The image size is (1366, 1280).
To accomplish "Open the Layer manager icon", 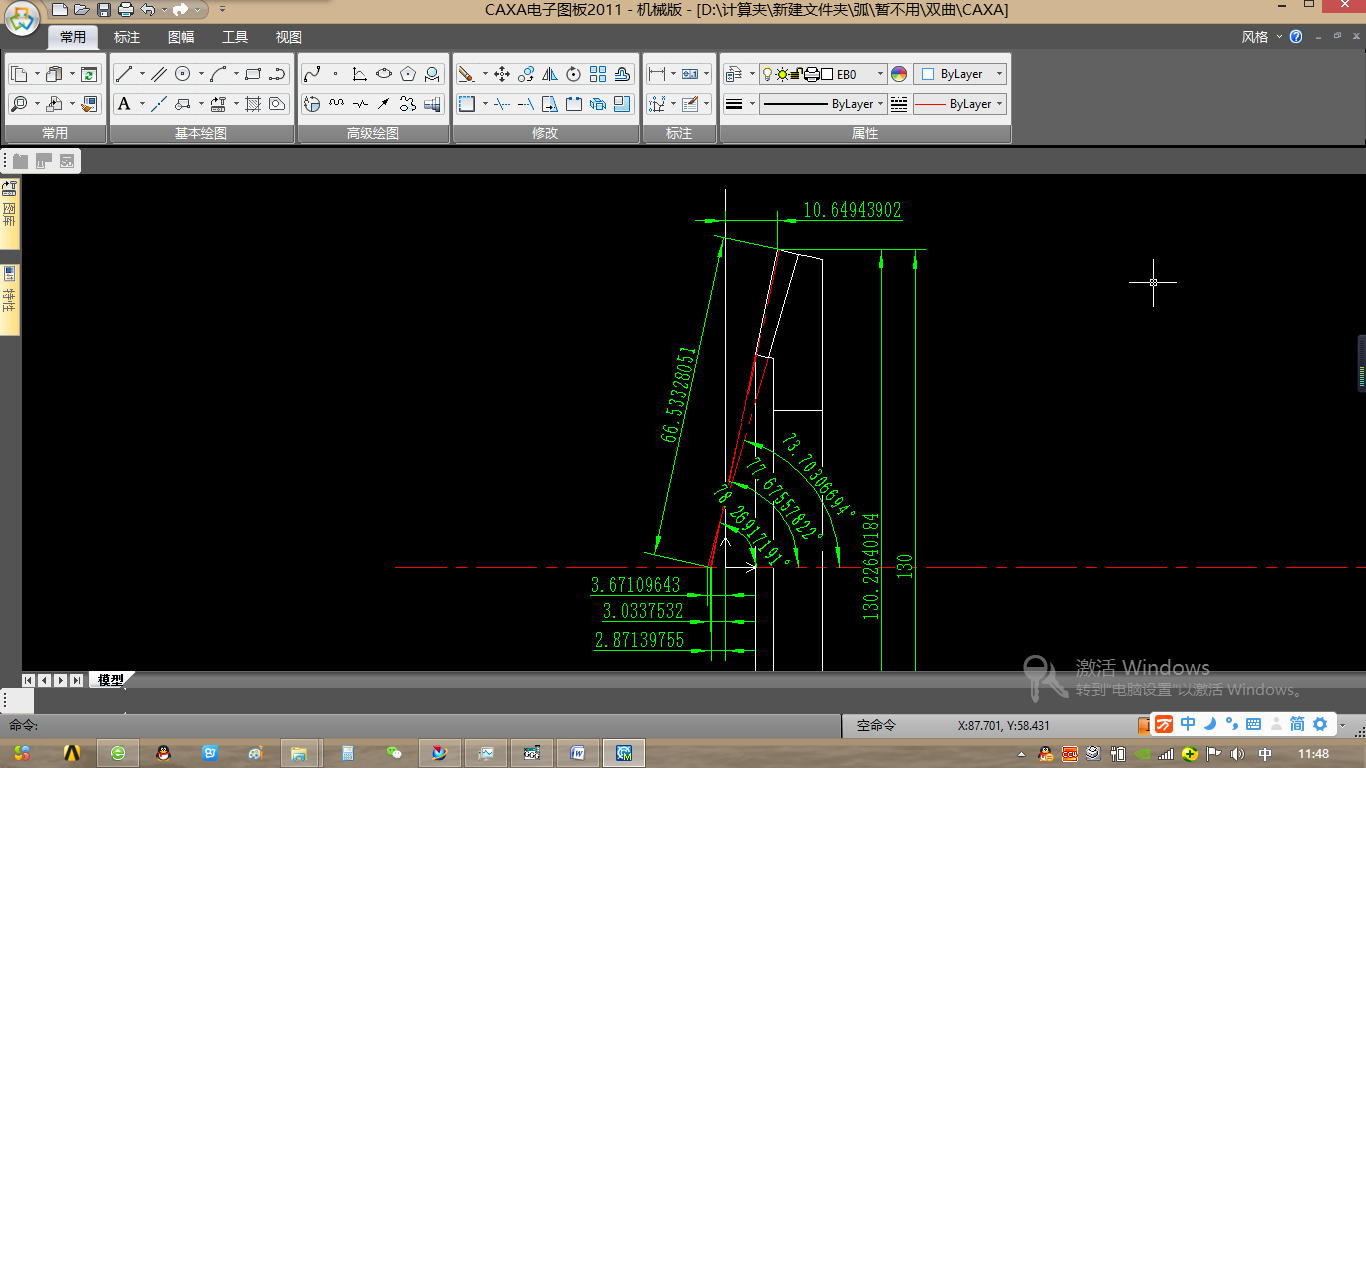I will point(734,74).
